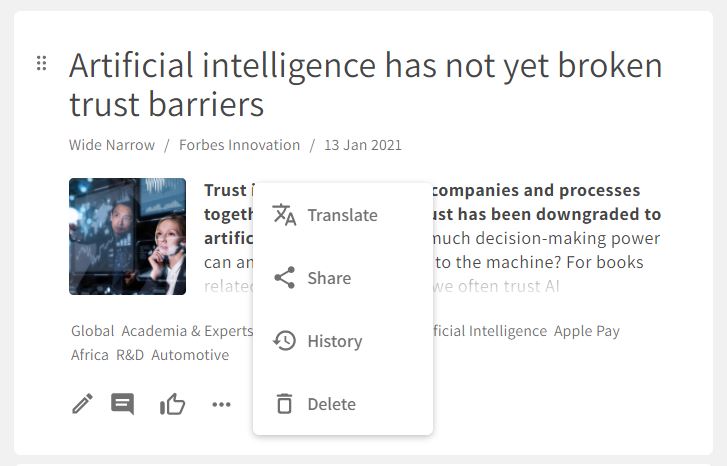
Task: Open the comment icon
Action: 123,404
